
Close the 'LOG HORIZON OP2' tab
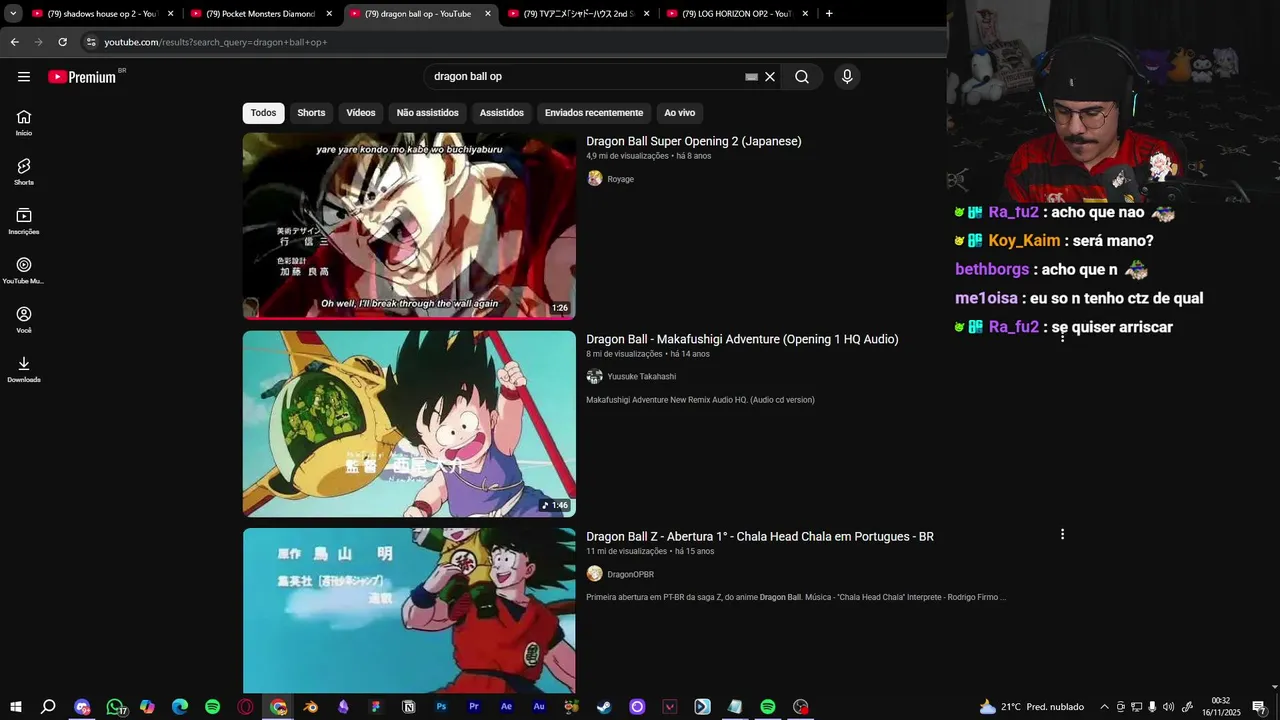click(805, 14)
